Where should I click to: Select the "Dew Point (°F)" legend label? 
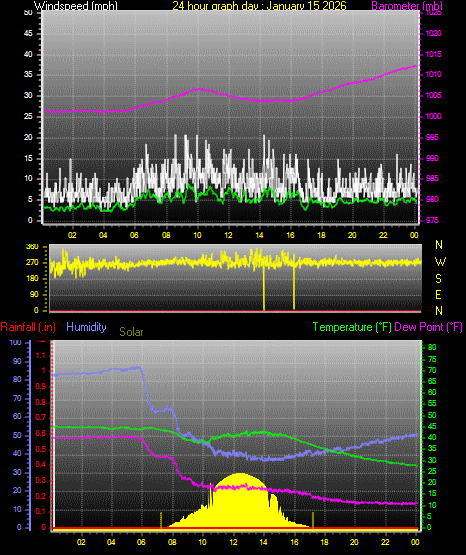428,327
